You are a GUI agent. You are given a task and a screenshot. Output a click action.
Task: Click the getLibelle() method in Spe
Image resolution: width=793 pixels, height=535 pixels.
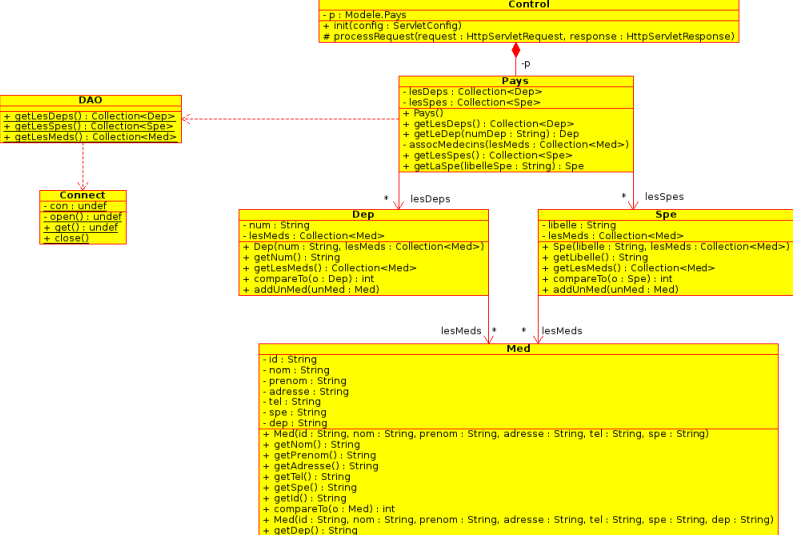pyautogui.click(x=595, y=257)
